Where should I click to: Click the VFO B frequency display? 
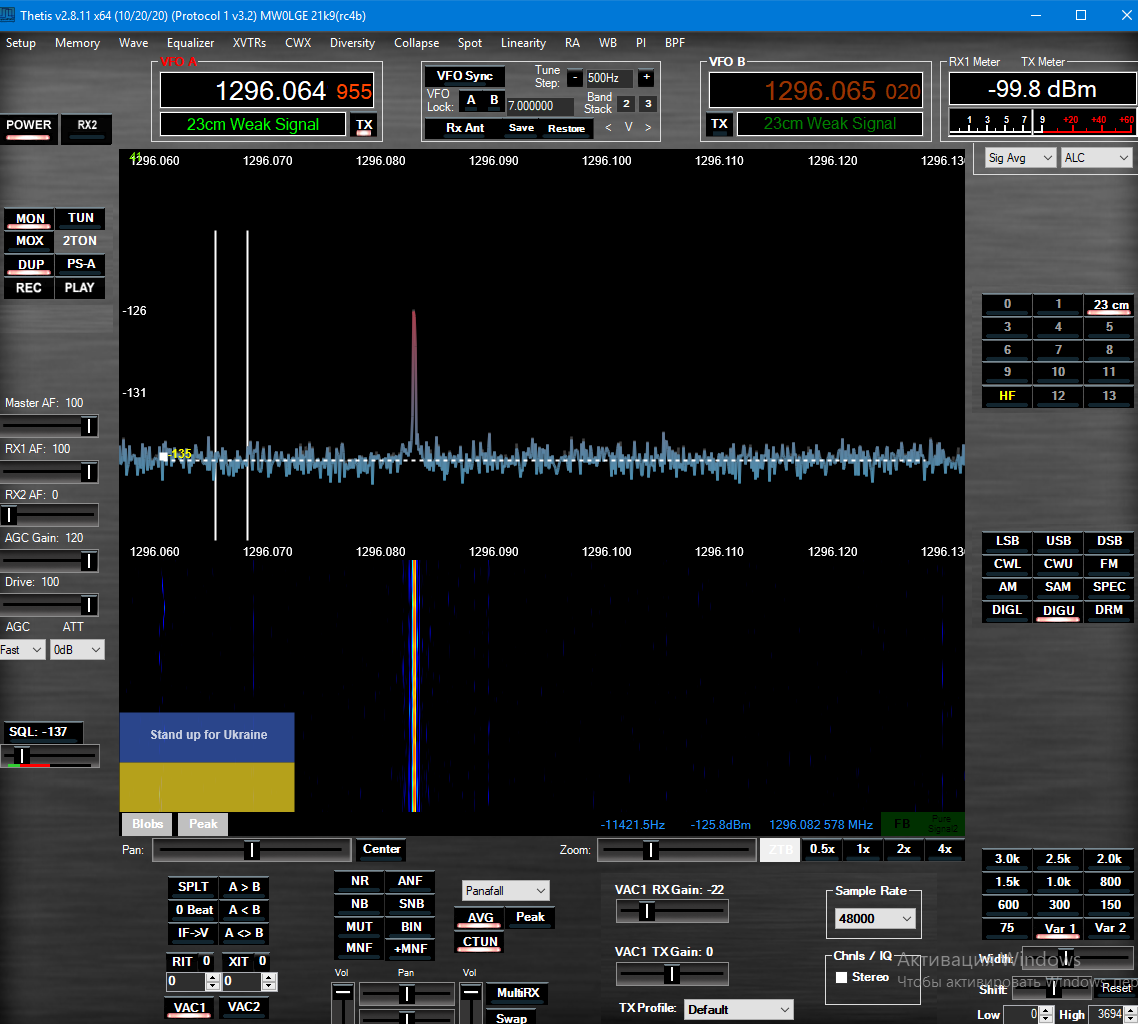(816, 91)
